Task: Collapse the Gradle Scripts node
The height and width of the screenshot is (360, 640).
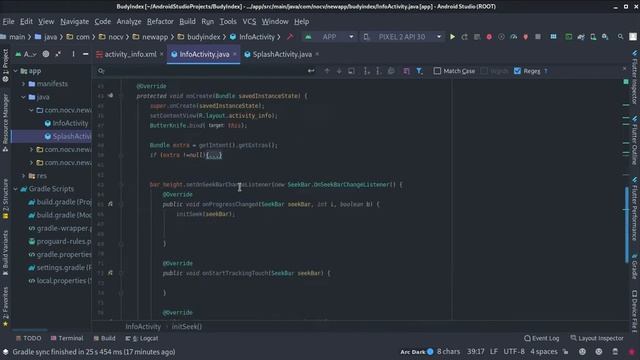Action: point(16,189)
